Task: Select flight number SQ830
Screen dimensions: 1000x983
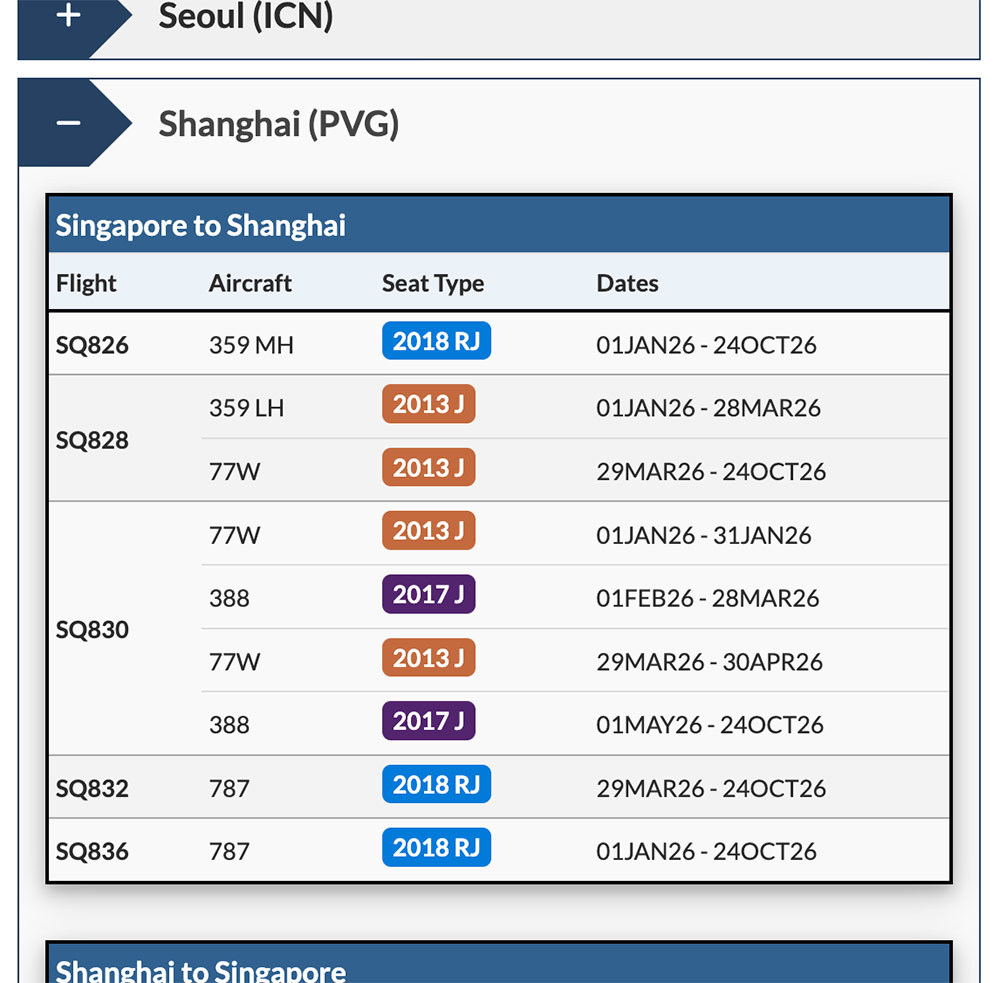Action: [92, 630]
